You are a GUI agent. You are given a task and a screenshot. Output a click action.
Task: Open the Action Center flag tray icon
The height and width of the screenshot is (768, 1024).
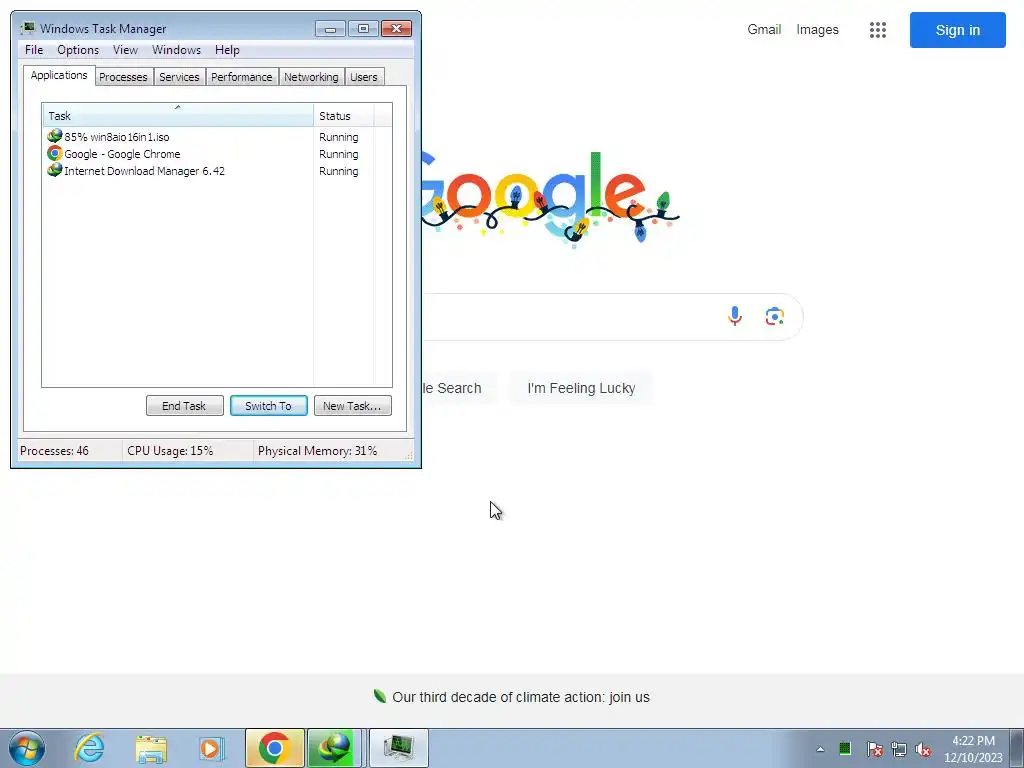(874, 749)
